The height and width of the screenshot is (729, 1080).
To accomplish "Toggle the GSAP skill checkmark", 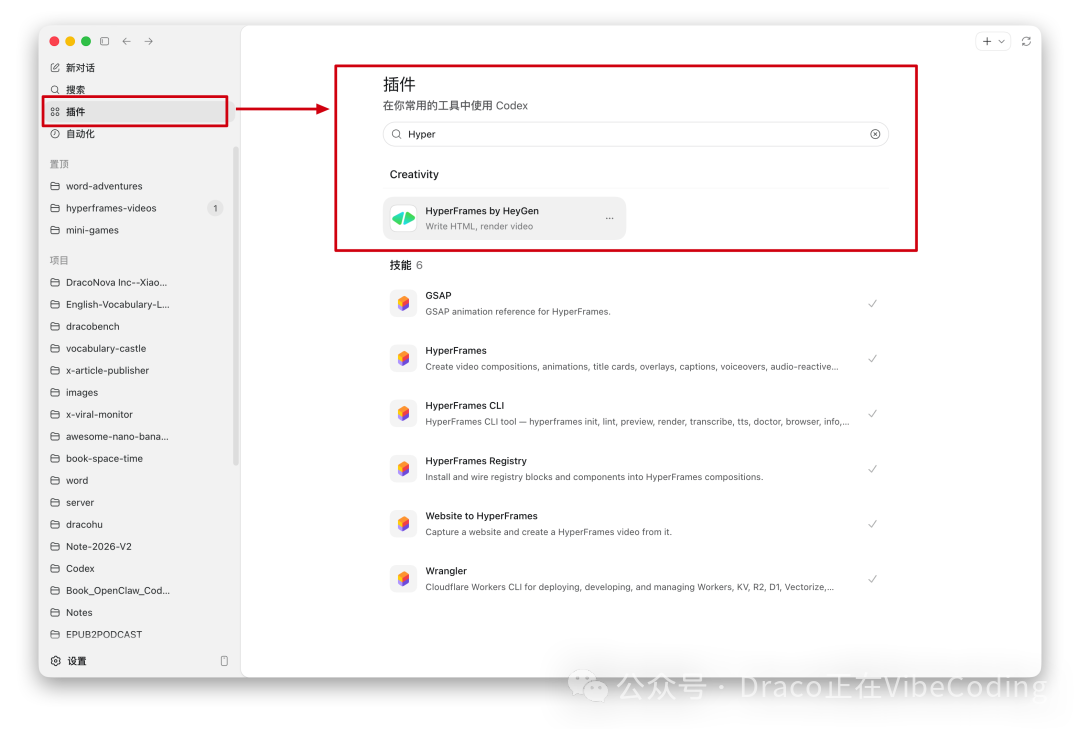I will pos(873,304).
